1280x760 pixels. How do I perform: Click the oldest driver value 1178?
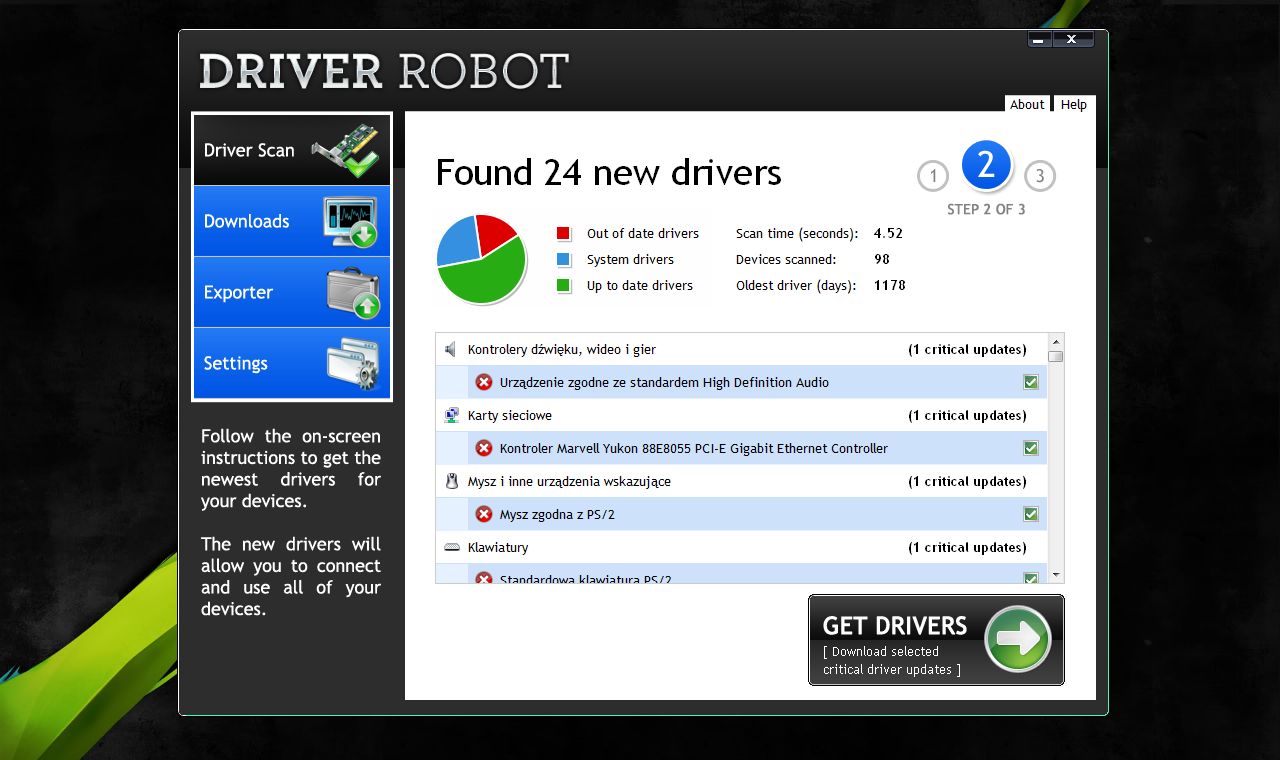pos(889,285)
